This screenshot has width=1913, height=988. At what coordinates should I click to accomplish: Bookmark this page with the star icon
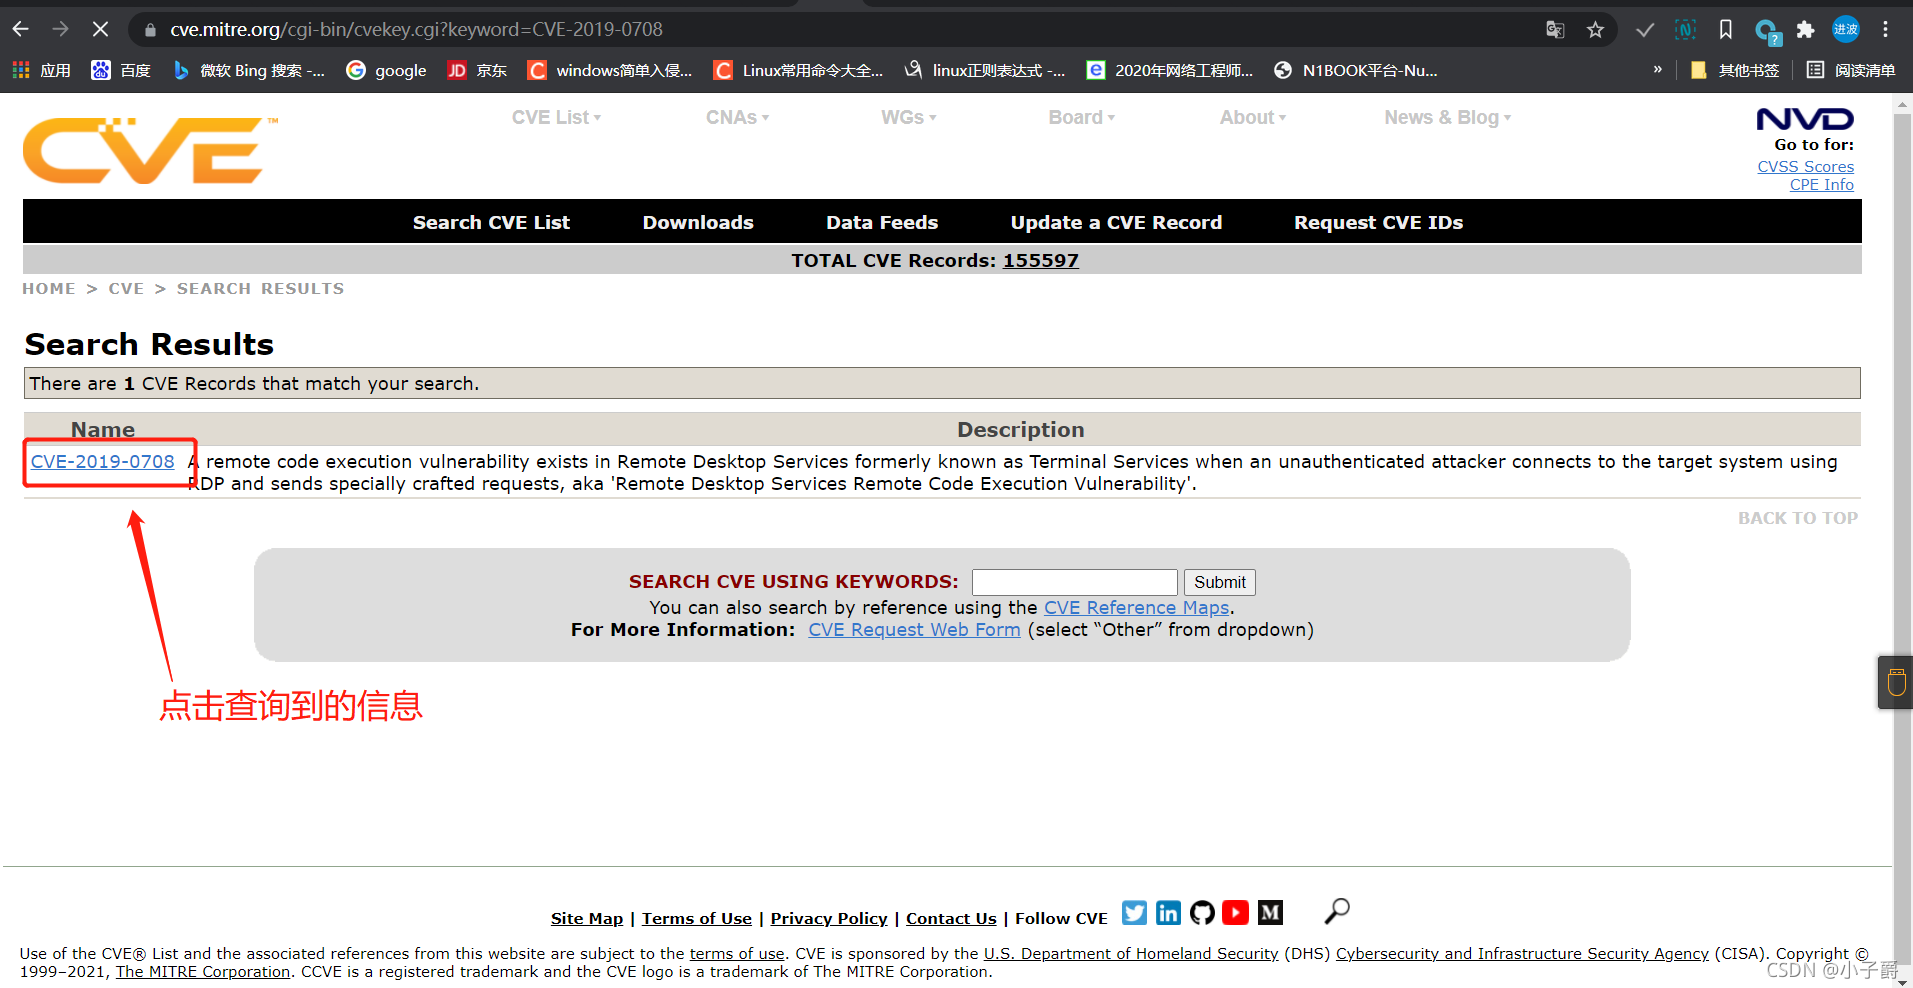click(x=1595, y=29)
